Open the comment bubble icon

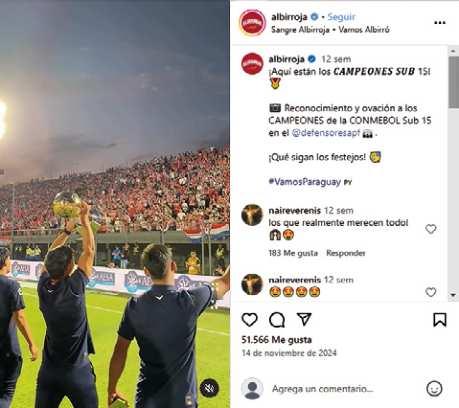pyautogui.click(x=277, y=320)
